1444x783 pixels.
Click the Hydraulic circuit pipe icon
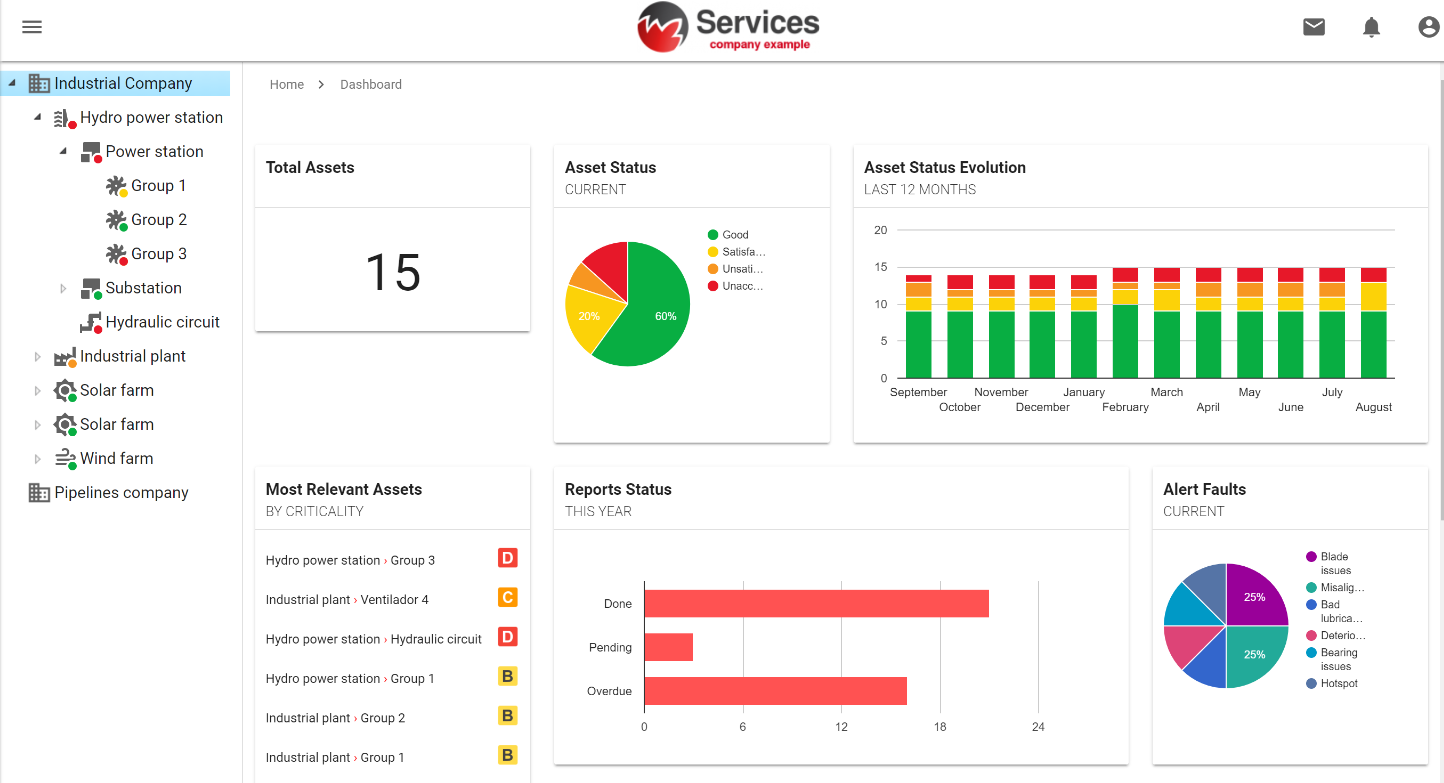pyautogui.click(x=91, y=323)
